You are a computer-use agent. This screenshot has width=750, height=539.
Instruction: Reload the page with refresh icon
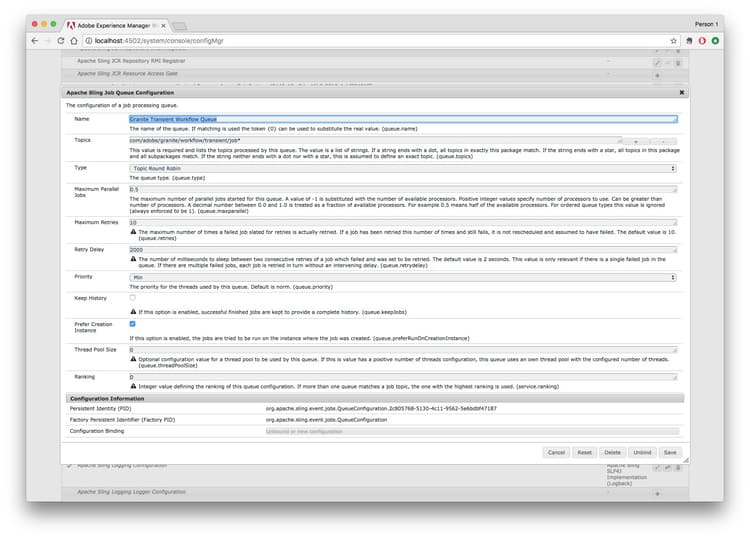tap(61, 41)
